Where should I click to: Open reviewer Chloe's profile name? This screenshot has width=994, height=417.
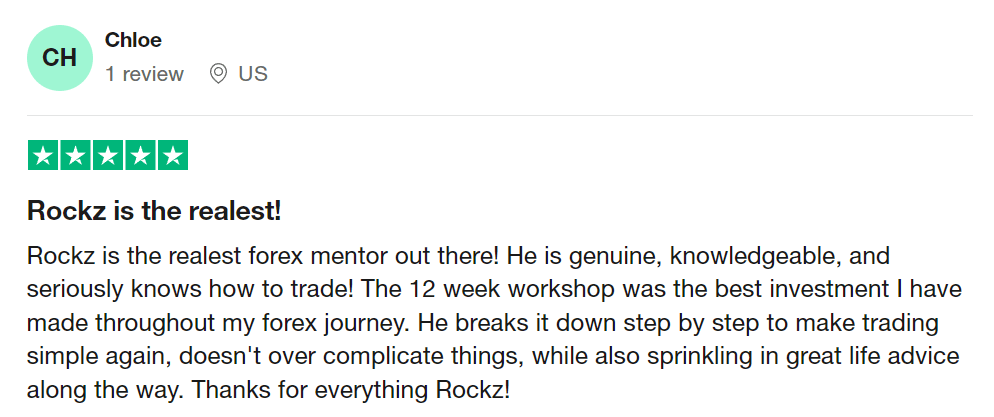point(133,40)
